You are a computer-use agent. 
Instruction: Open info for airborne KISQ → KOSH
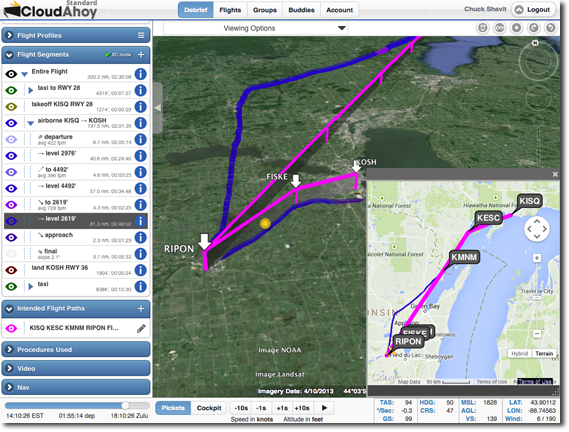click(x=140, y=123)
